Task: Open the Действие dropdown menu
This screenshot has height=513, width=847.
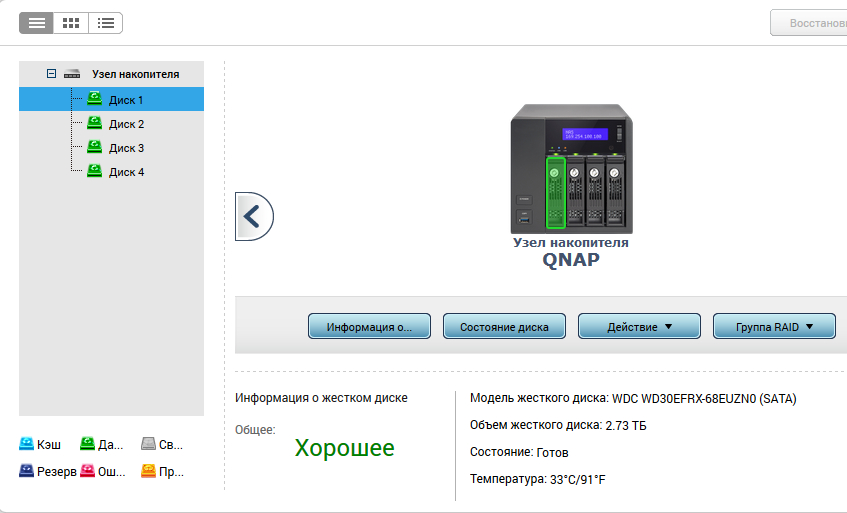Action: coord(639,327)
